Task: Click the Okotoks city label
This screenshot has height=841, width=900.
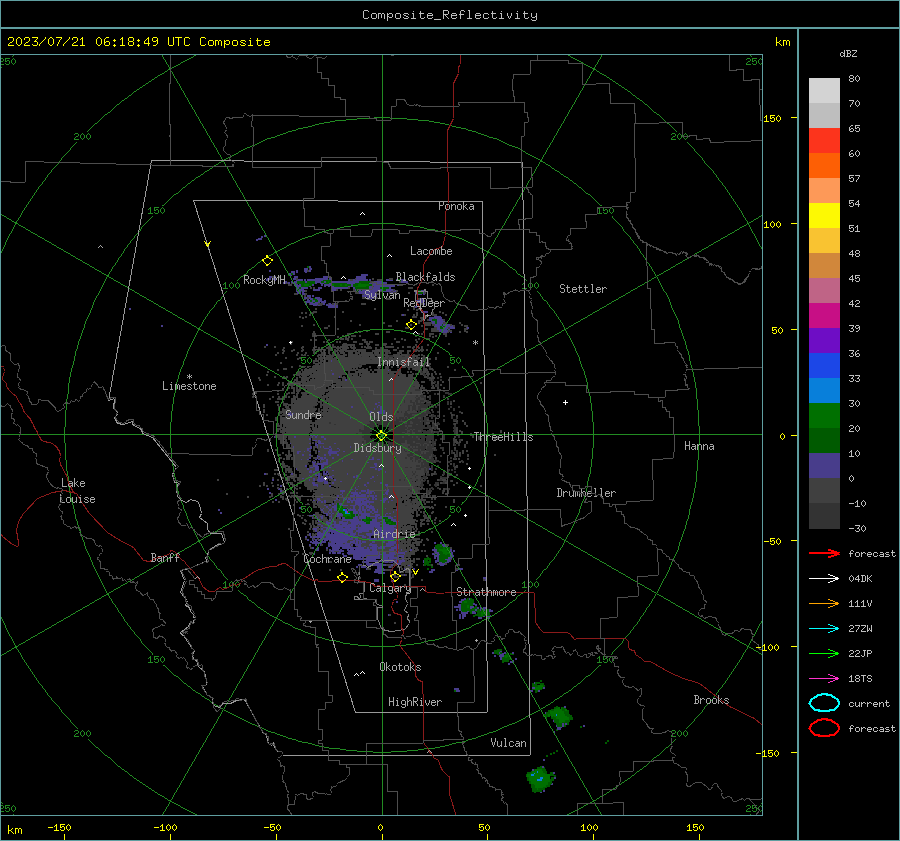Action: pyautogui.click(x=400, y=667)
